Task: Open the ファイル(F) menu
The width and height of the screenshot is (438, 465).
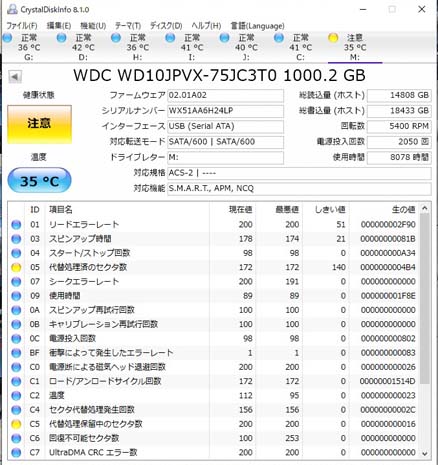Action: pyautogui.click(x=22, y=26)
